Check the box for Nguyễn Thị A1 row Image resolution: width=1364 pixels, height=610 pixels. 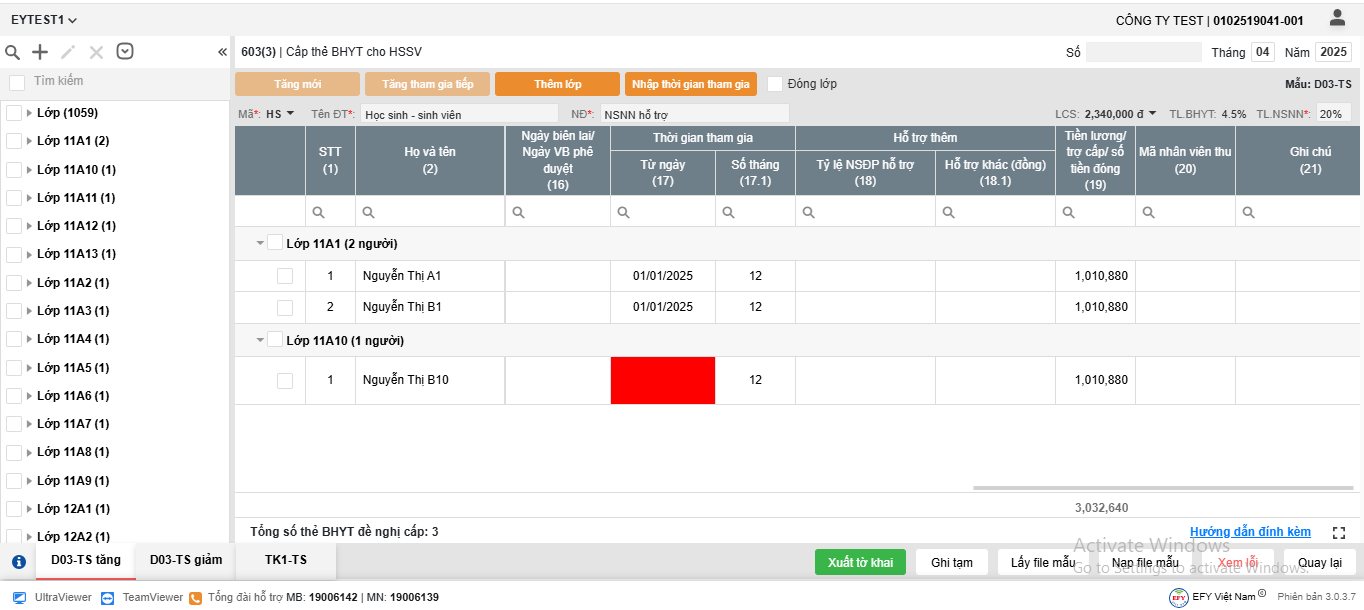click(285, 276)
